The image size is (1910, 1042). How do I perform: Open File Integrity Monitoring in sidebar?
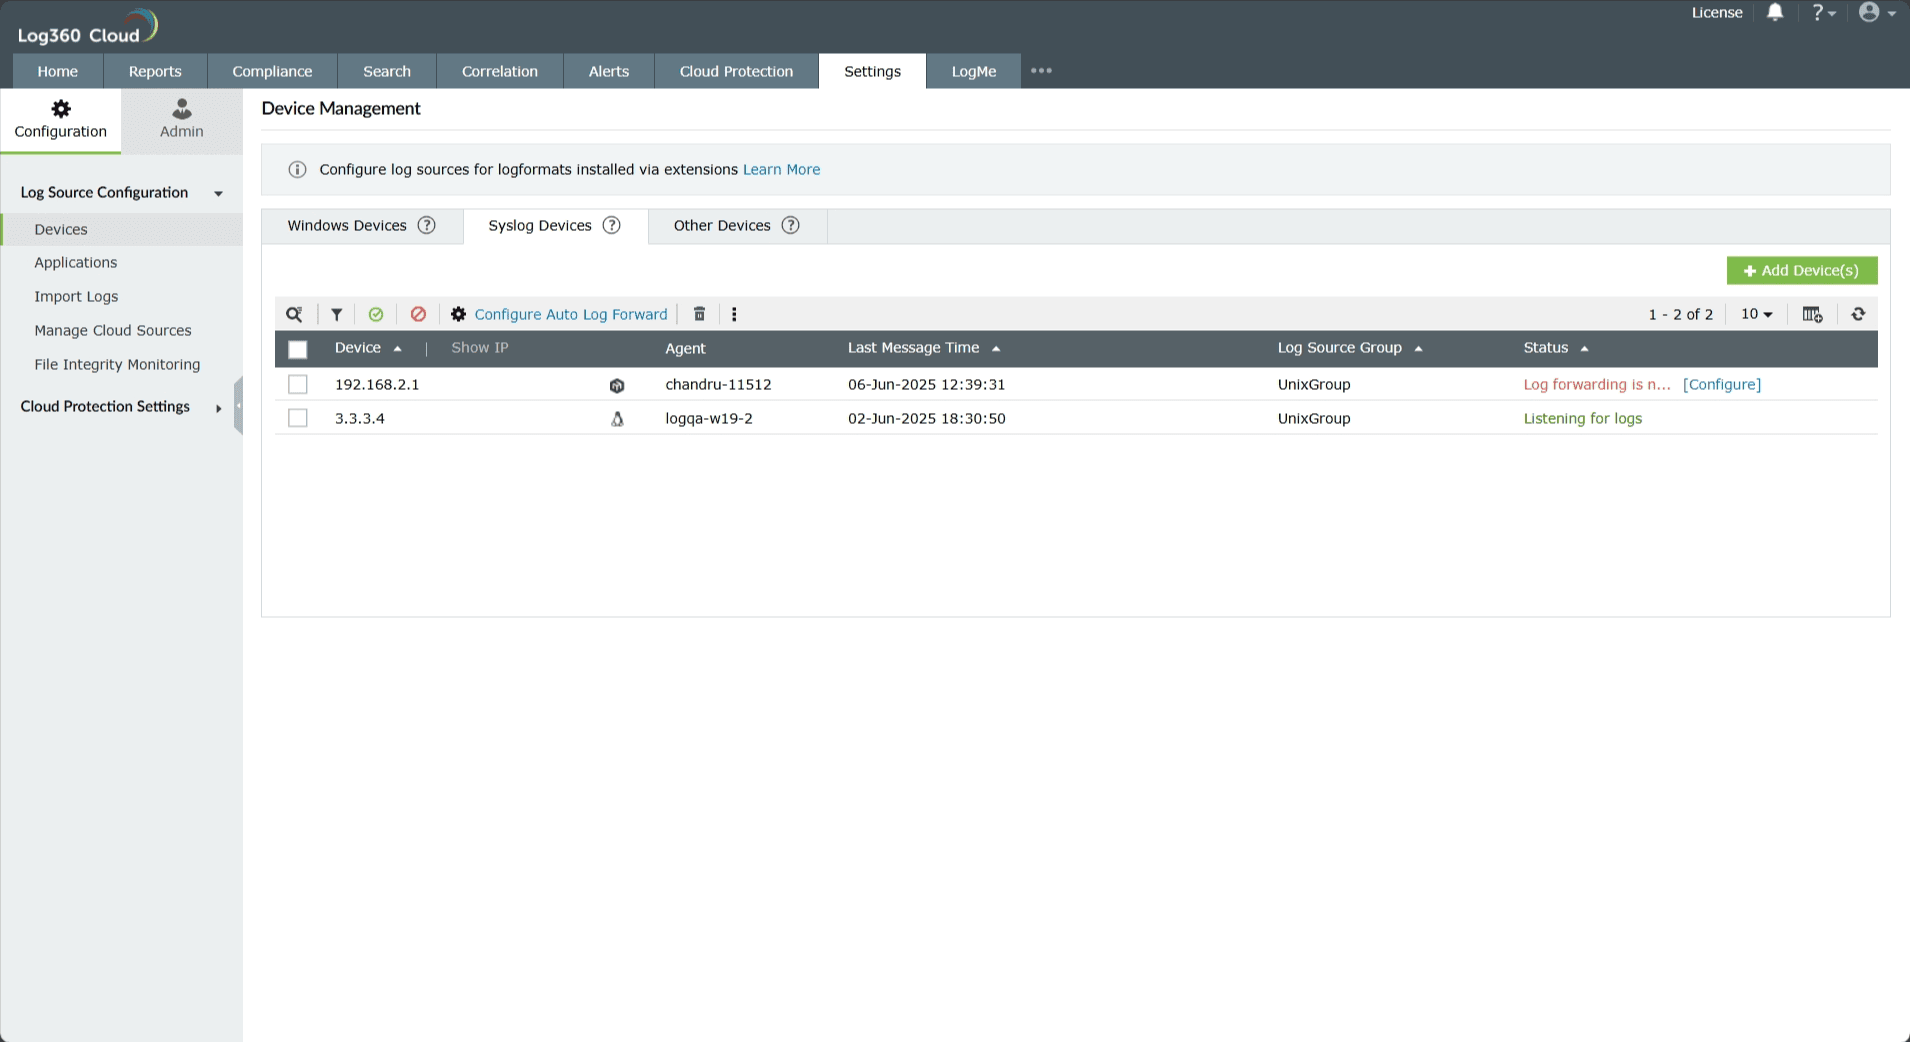point(117,364)
